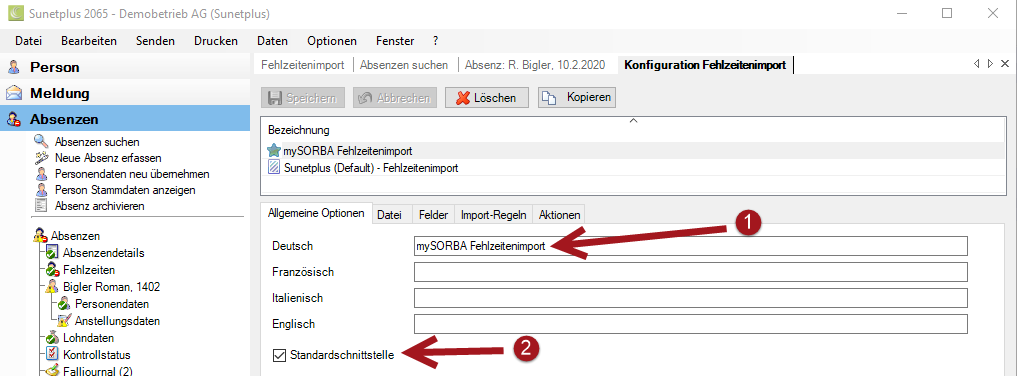Uncheck the Standardschnittstelle checkbox
Image resolution: width=1017 pixels, height=376 pixels.
280,355
